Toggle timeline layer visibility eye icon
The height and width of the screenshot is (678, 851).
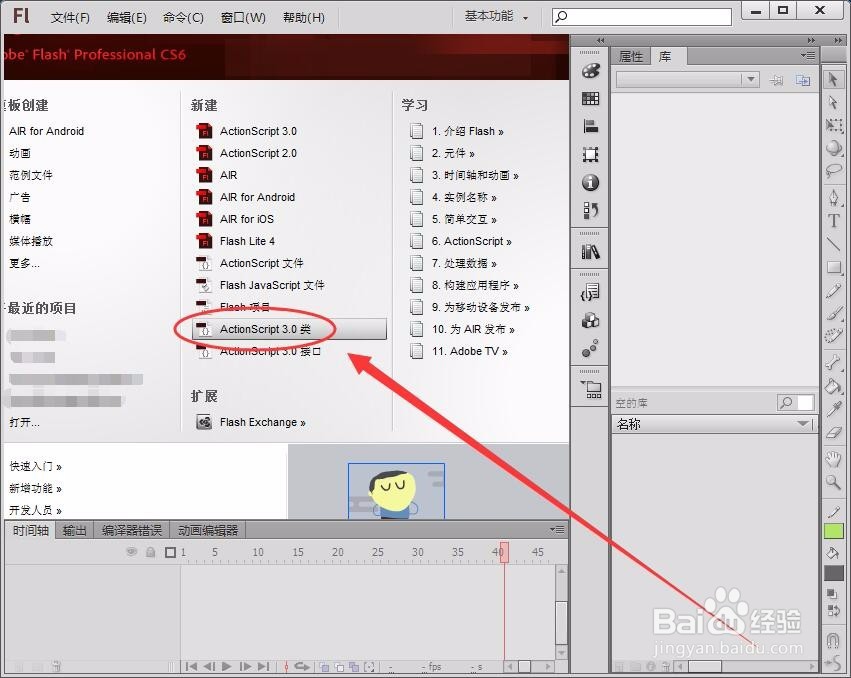point(131,552)
